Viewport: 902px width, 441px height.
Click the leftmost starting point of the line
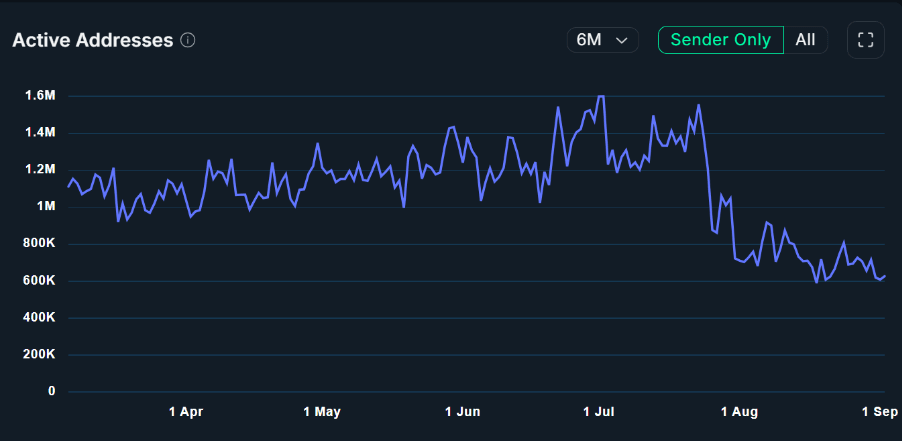pos(68,187)
